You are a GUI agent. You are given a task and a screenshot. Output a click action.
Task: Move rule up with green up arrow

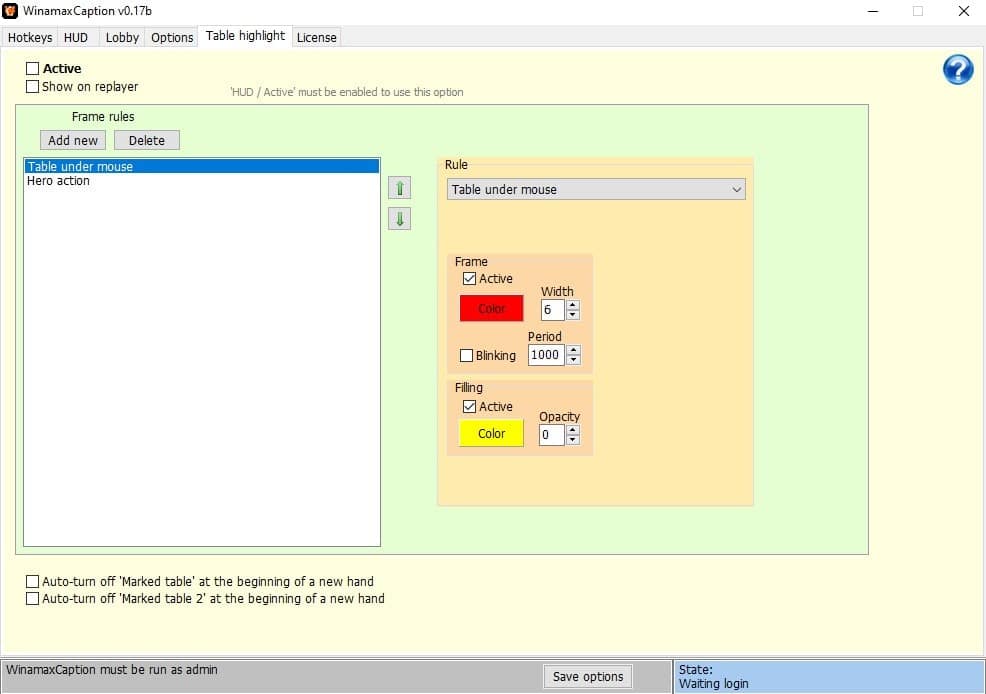(x=399, y=188)
